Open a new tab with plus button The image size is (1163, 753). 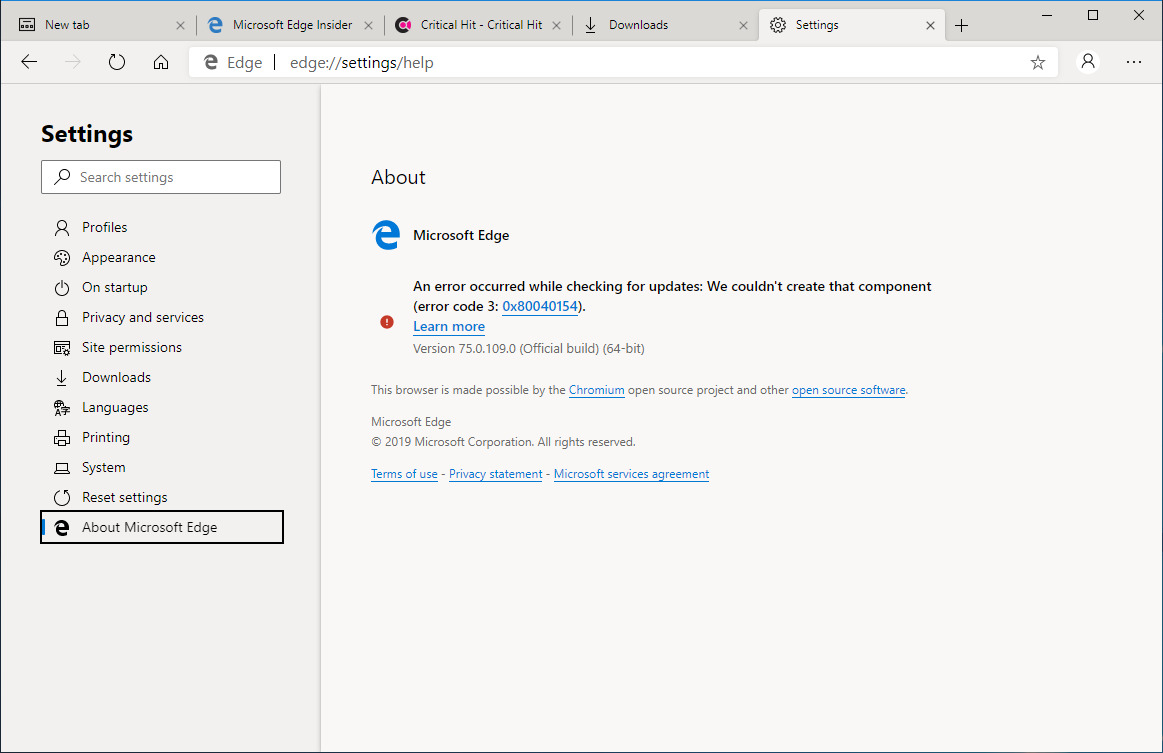(962, 25)
